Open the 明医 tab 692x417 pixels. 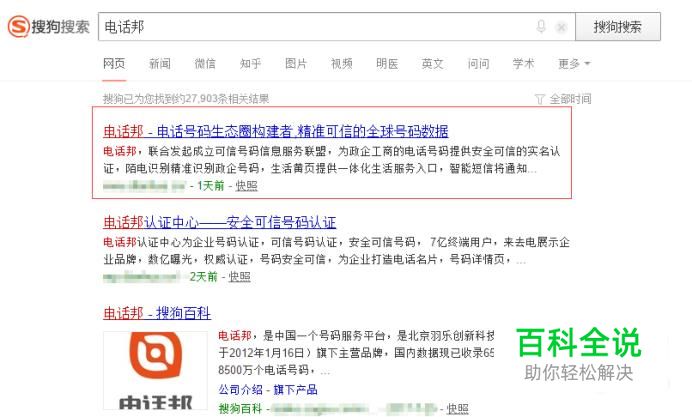pos(387,64)
